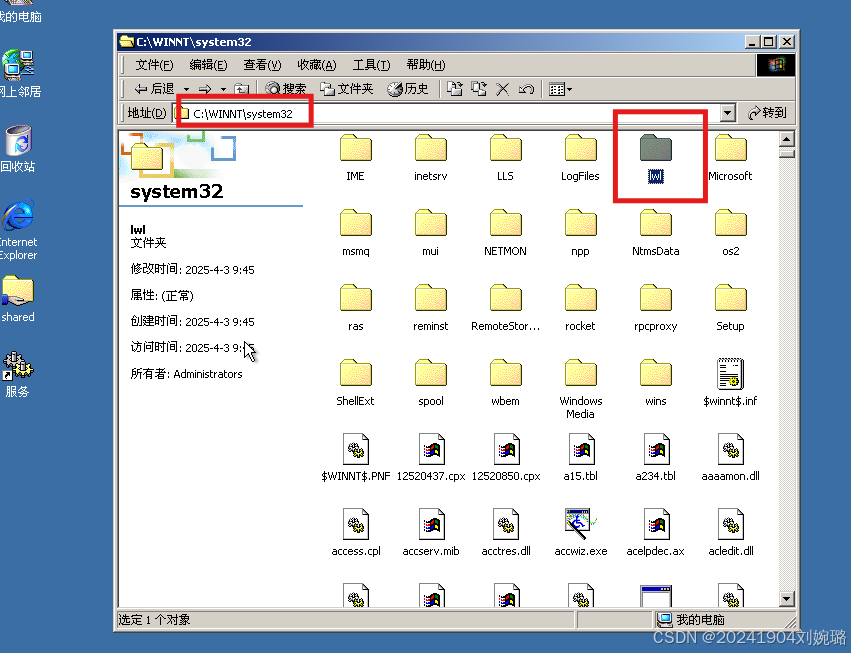This screenshot has width=851, height=653.
Task: Select the reminst folder
Action: [430, 307]
